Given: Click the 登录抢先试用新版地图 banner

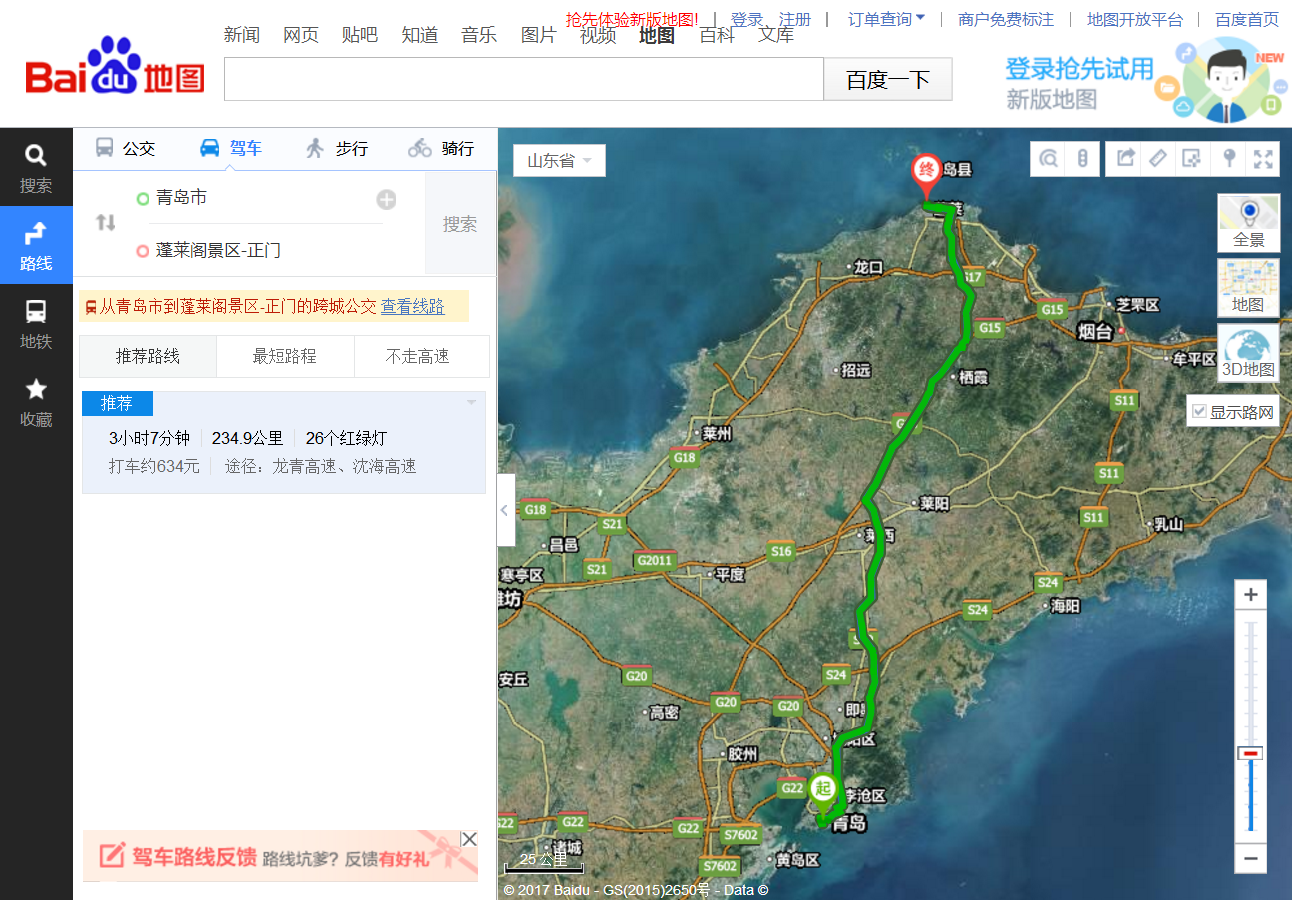Looking at the screenshot, I should tap(1144, 80).
